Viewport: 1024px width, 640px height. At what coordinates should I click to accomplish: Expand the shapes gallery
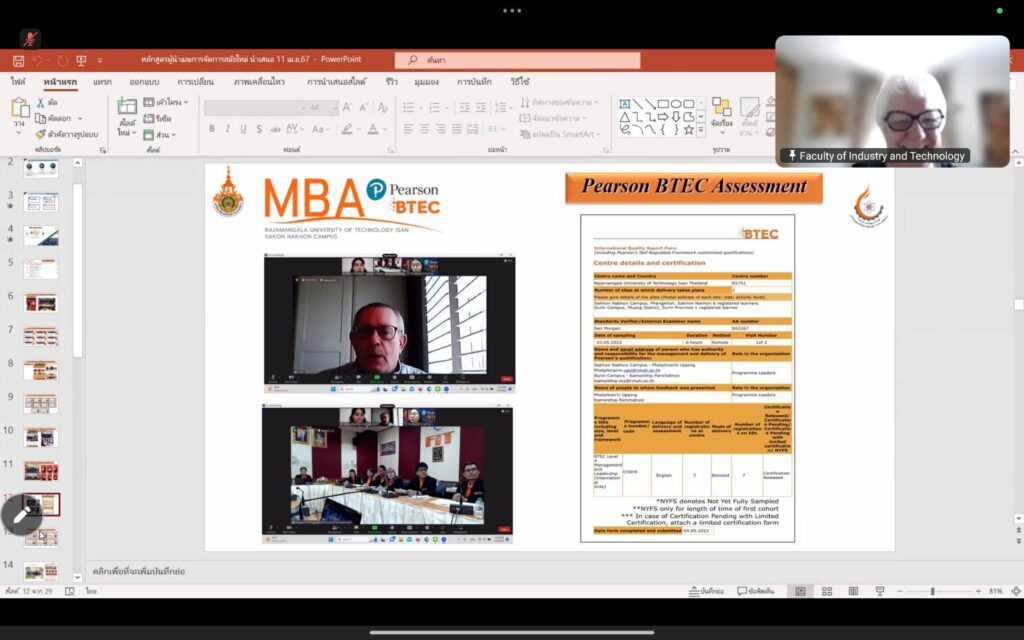[700, 130]
